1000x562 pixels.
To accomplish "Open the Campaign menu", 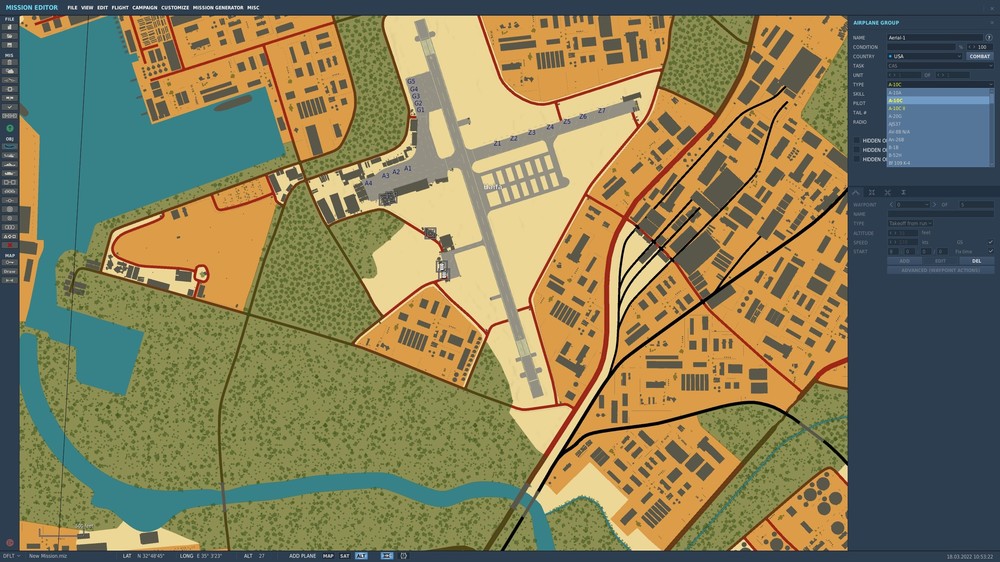I will tap(145, 8).
